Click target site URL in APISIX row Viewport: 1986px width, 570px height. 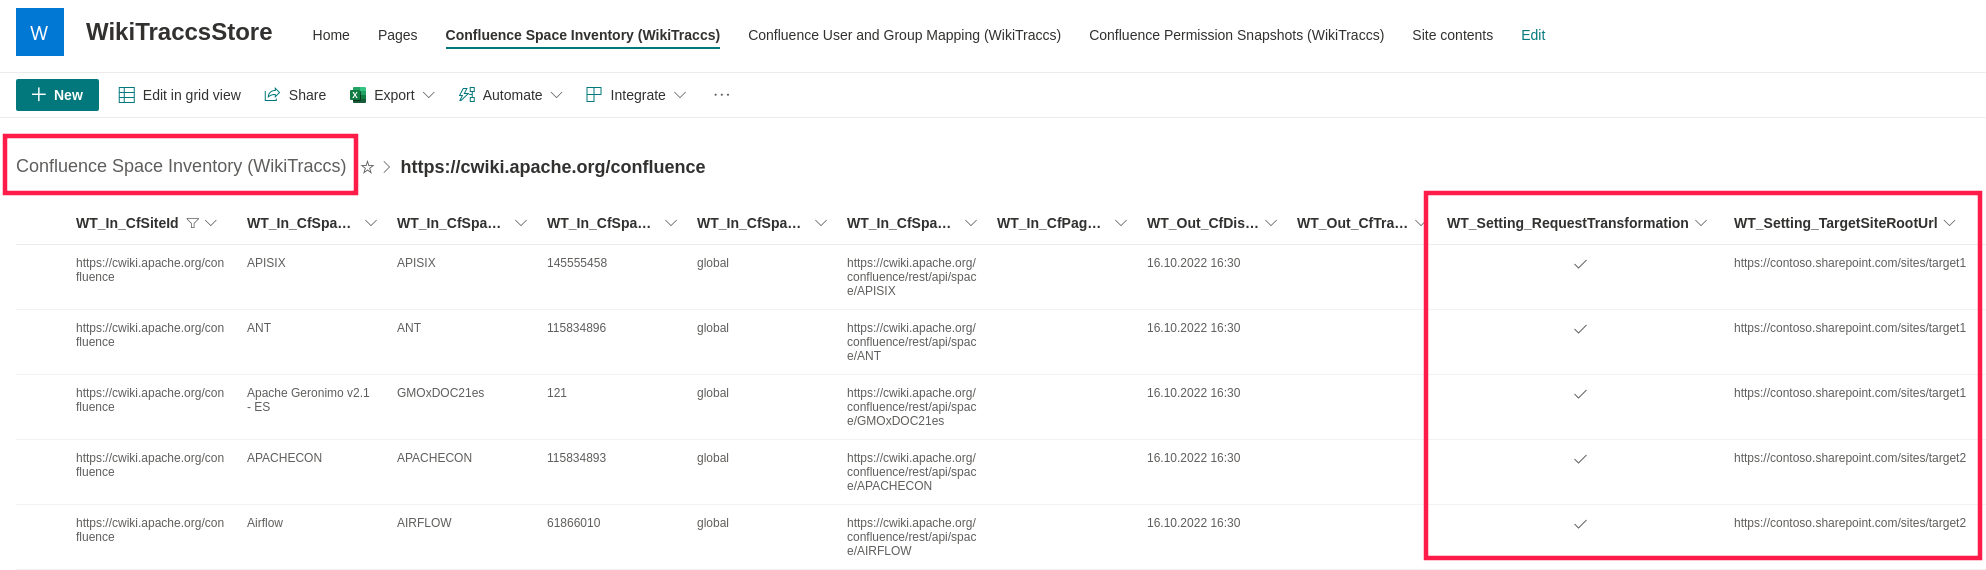1850,263
